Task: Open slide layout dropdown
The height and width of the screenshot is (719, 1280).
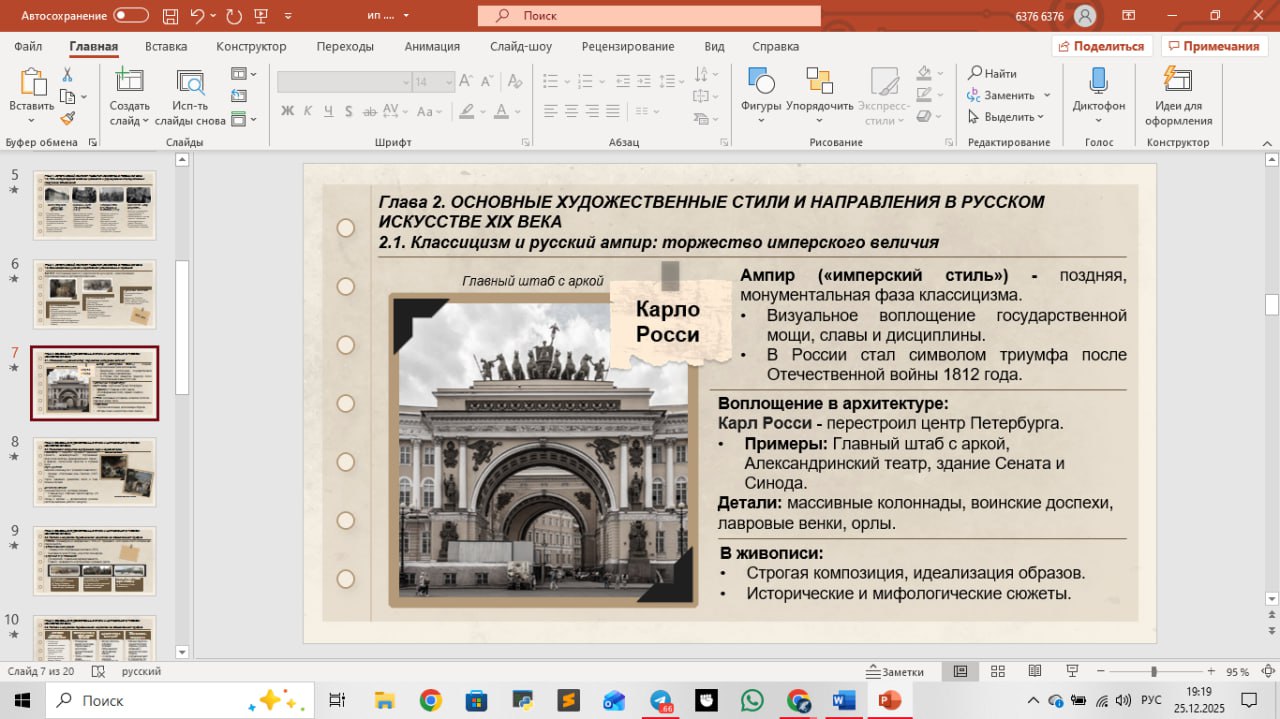Action: click(x=243, y=74)
